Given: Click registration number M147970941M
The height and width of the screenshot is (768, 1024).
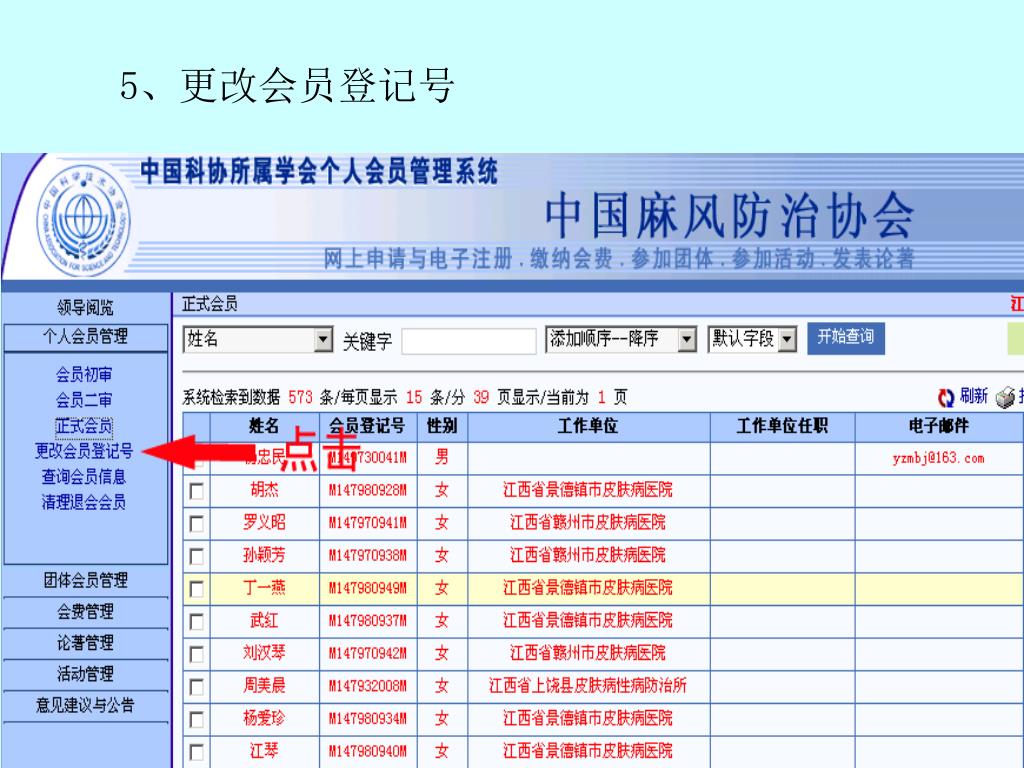Looking at the screenshot, I should [368, 523].
